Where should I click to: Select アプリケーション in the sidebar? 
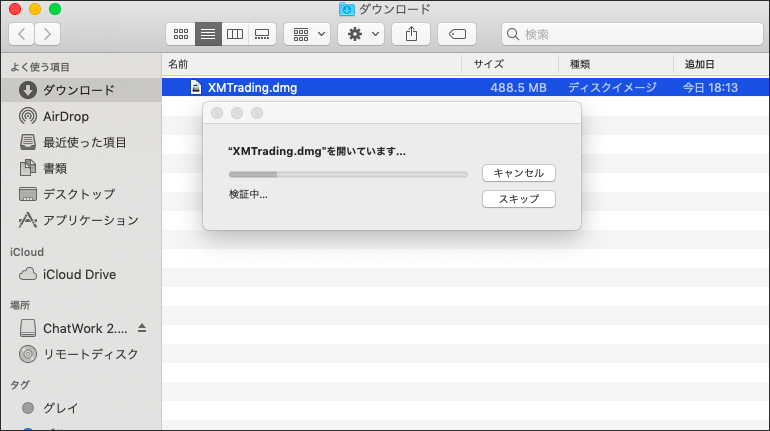[90, 220]
